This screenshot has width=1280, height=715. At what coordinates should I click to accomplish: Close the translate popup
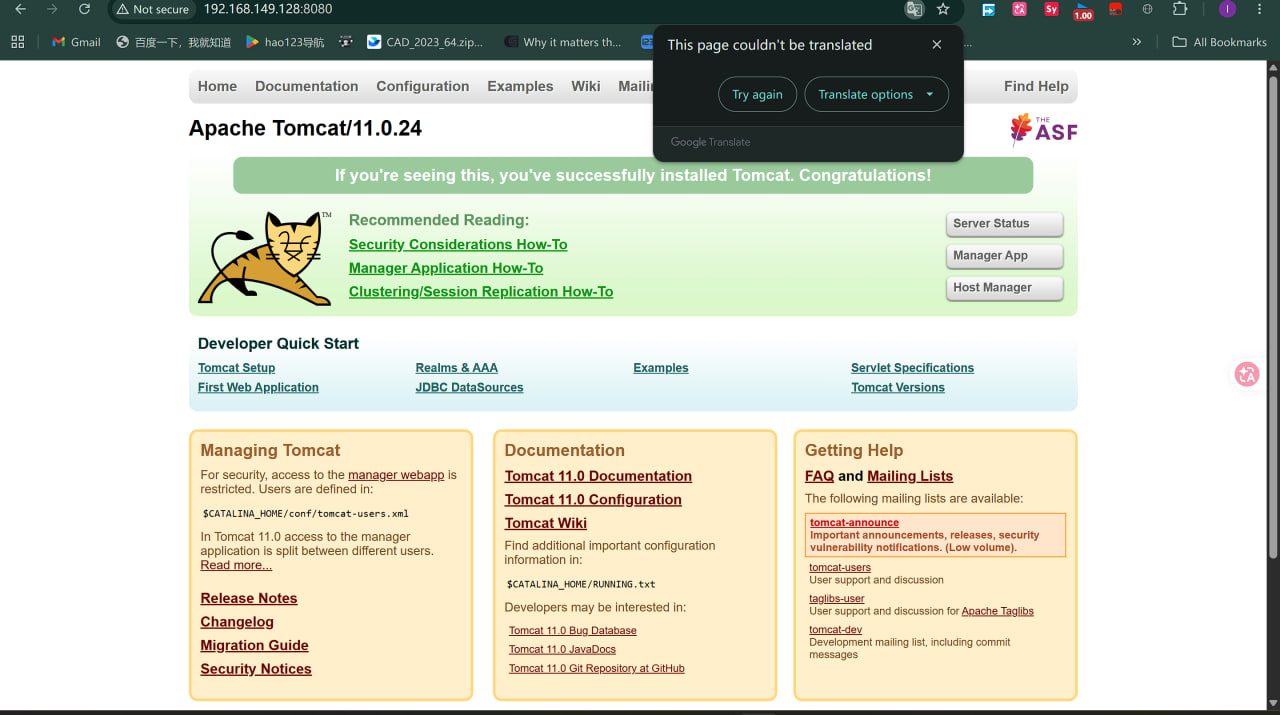pyautogui.click(x=936, y=45)
